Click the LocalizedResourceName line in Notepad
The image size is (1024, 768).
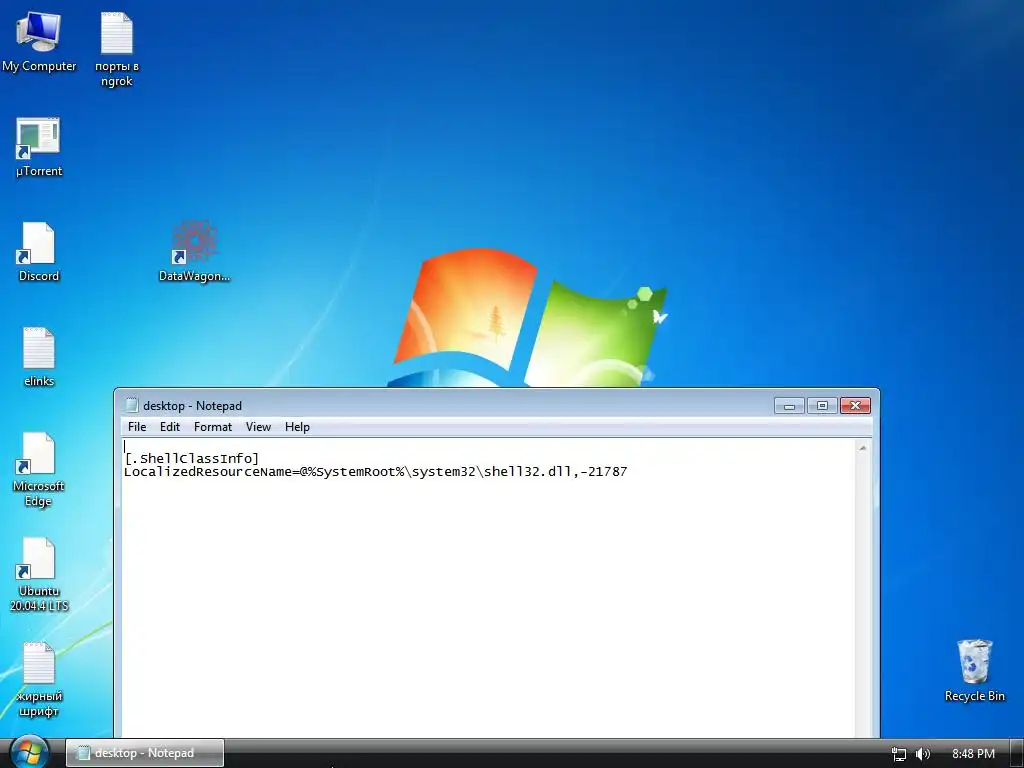376,472
